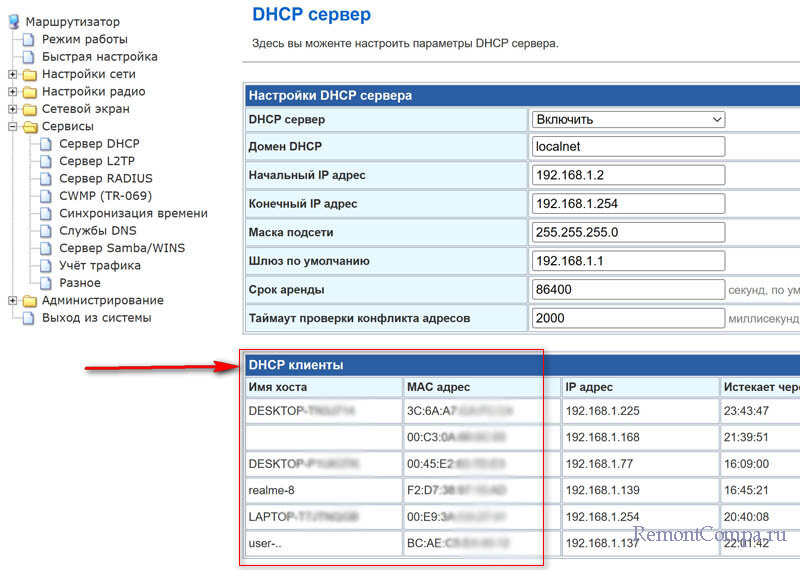The width and height of the screenshot is (800, 570).
Task: Open the Сервер Samba/WINS page
Action: click(x=121, y=248)
